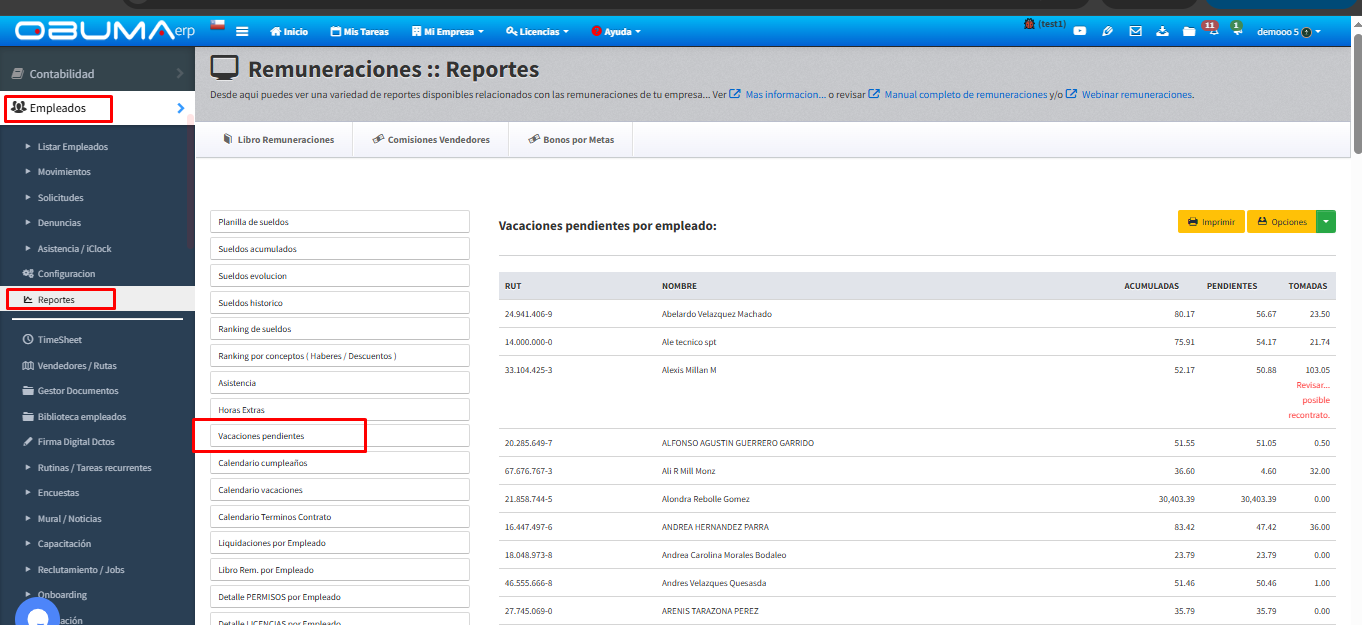Open the envelope mail icon
1362x625 pixels.
click(x=1135, y=31)
